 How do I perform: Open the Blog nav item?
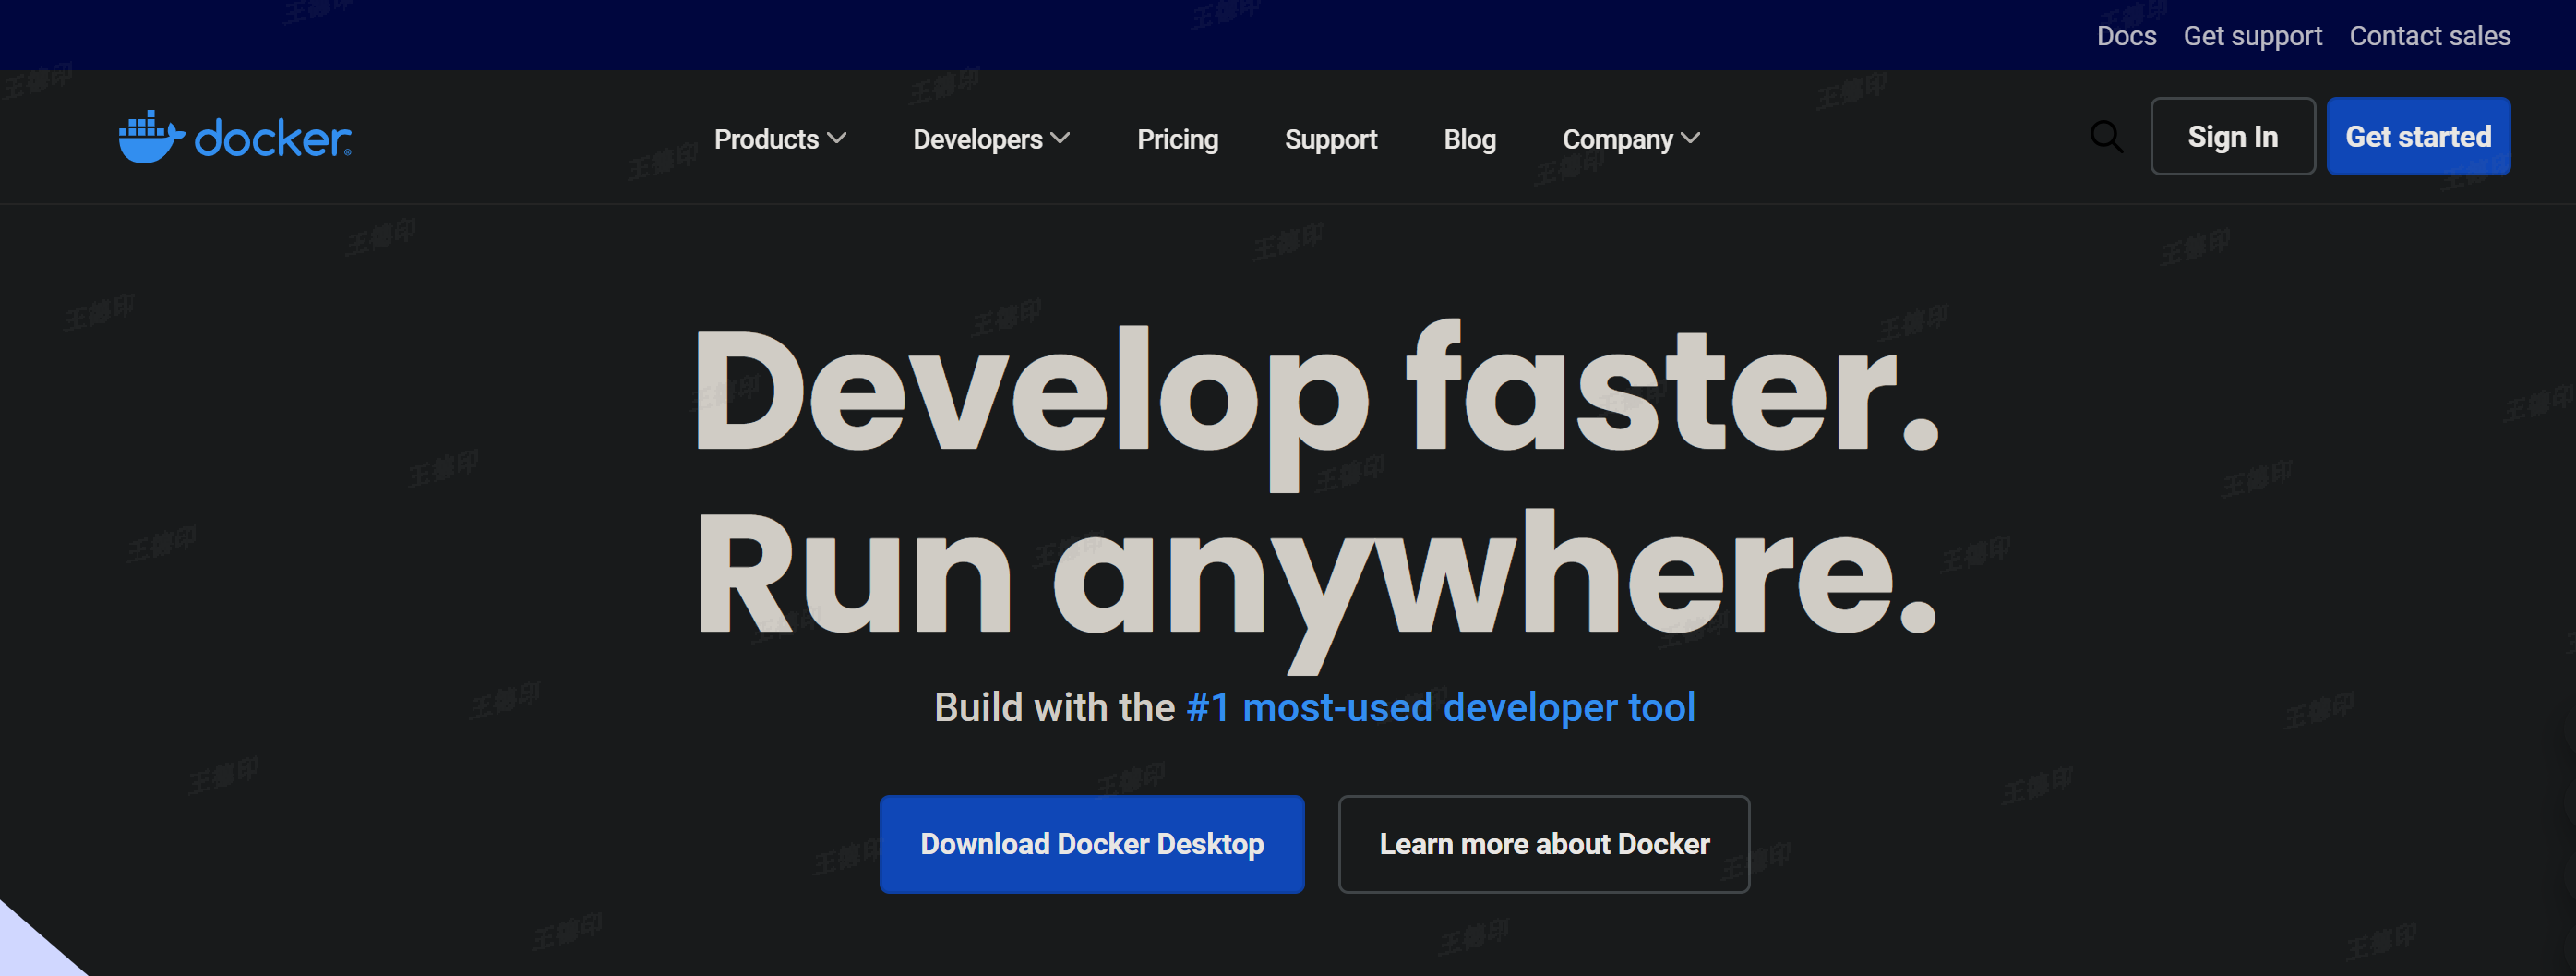point(1469,139)
